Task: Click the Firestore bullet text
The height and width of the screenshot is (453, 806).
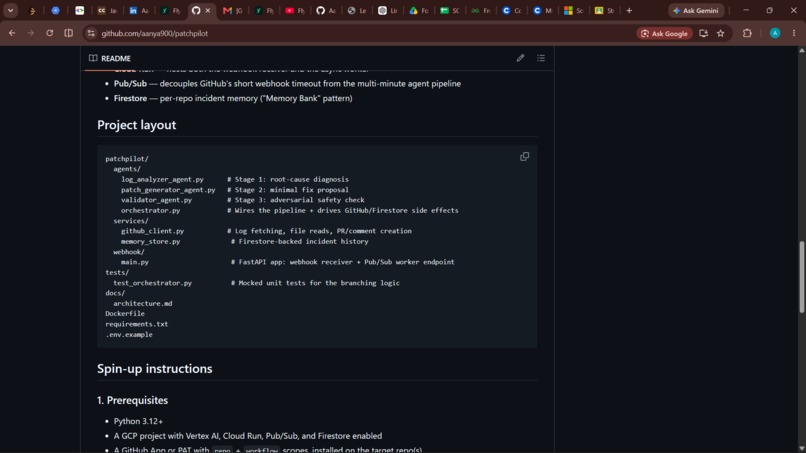Action: click(233, 98)
